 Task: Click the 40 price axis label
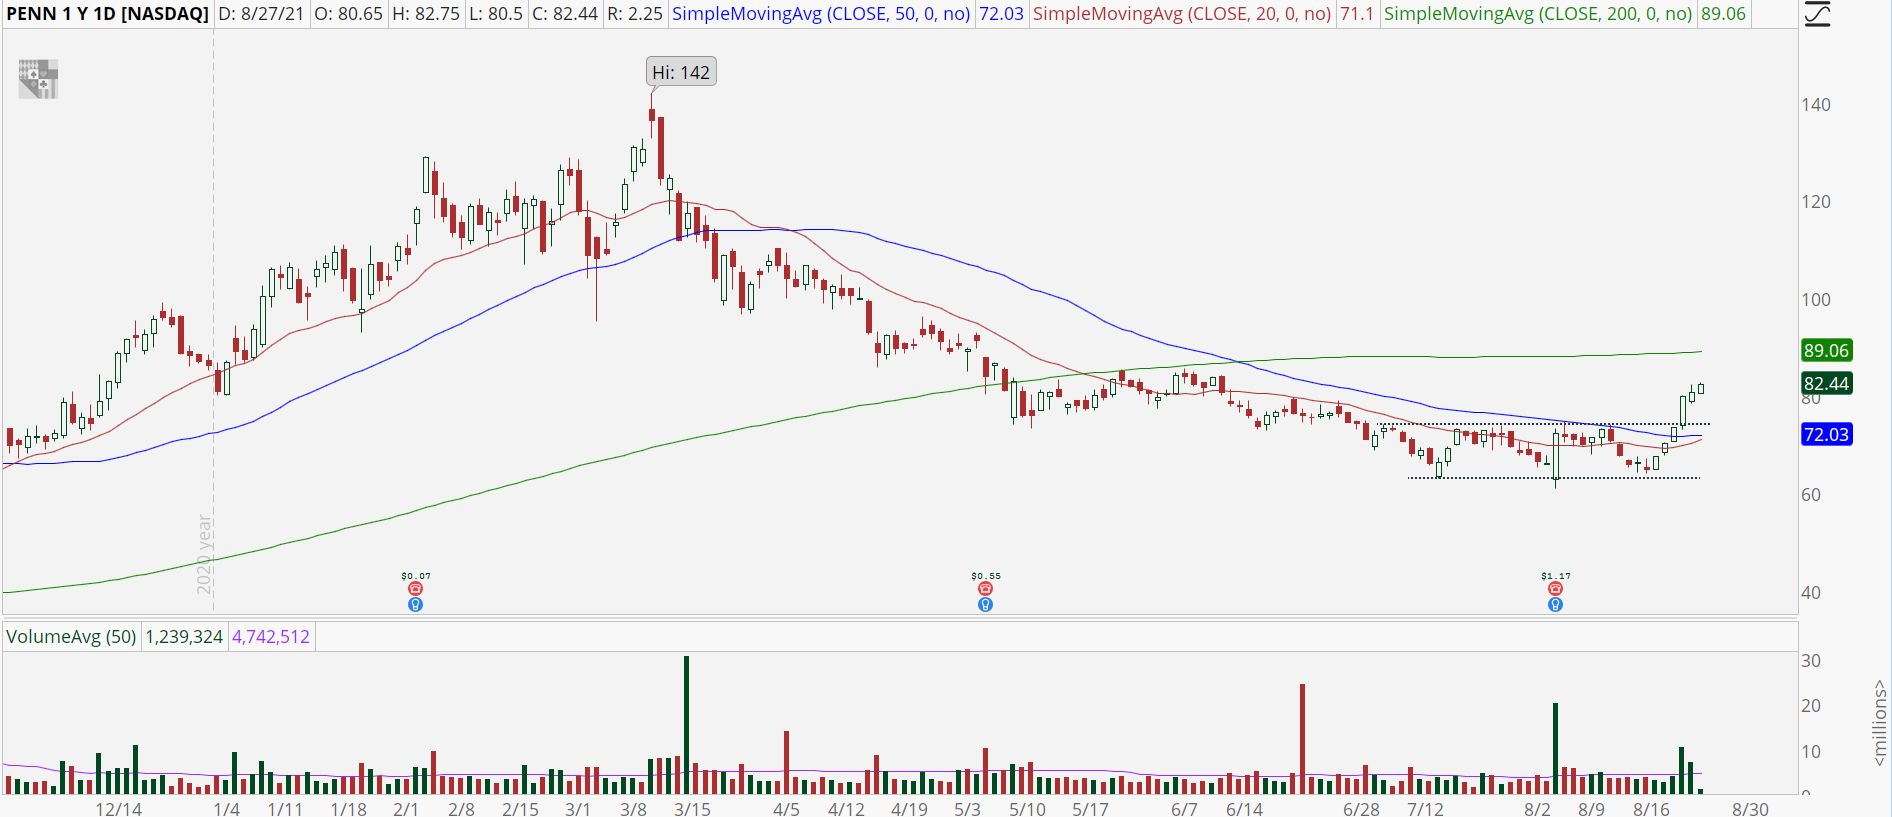click(1811, 593)
